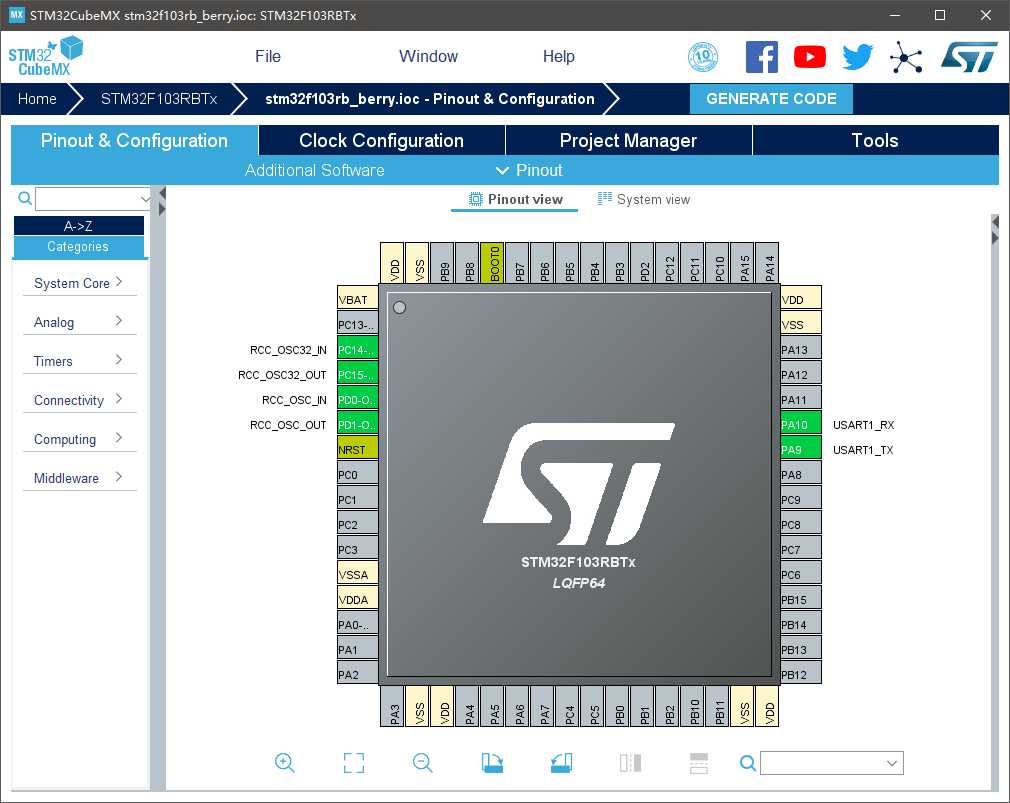Select the BOOT0 pin on the chip

click(x=493, y=263)
